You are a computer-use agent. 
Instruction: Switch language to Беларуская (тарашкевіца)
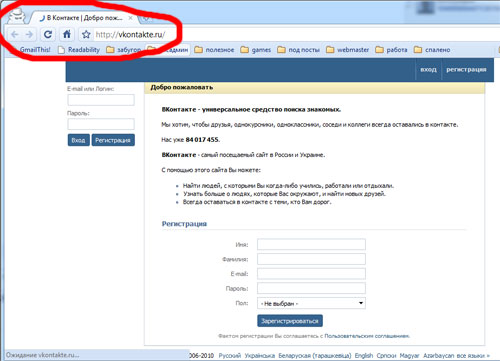pyautogui.click(x=315, y=356)
